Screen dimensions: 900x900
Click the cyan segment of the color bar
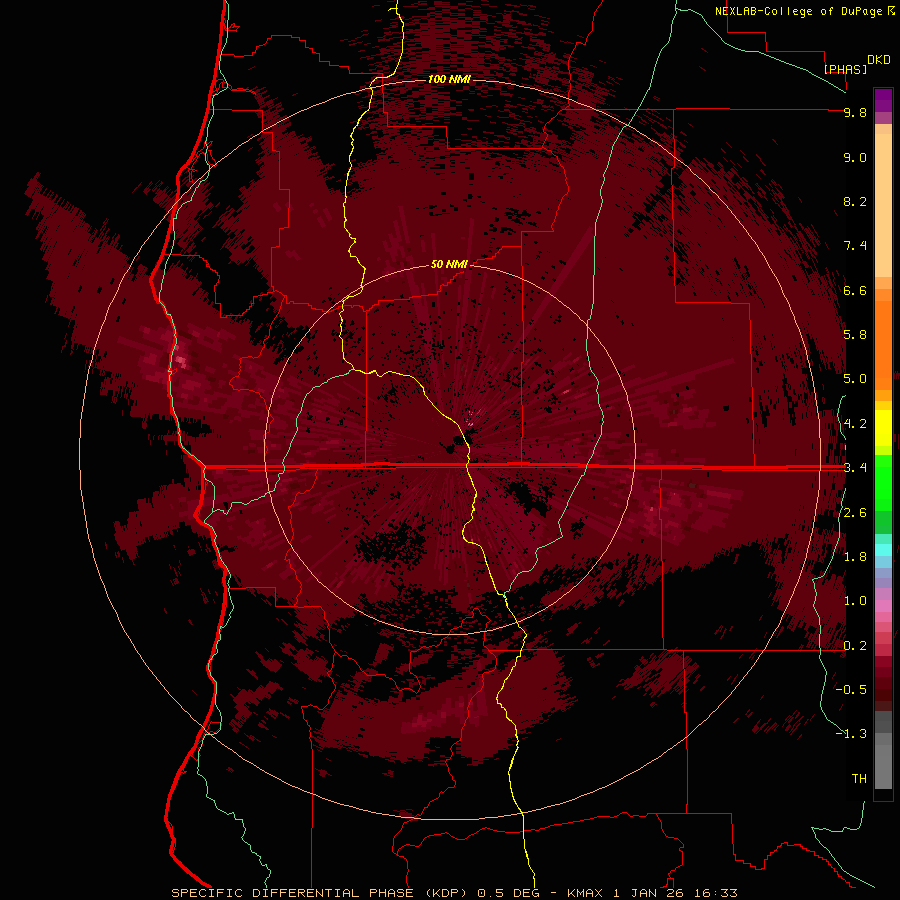[883, 550]
